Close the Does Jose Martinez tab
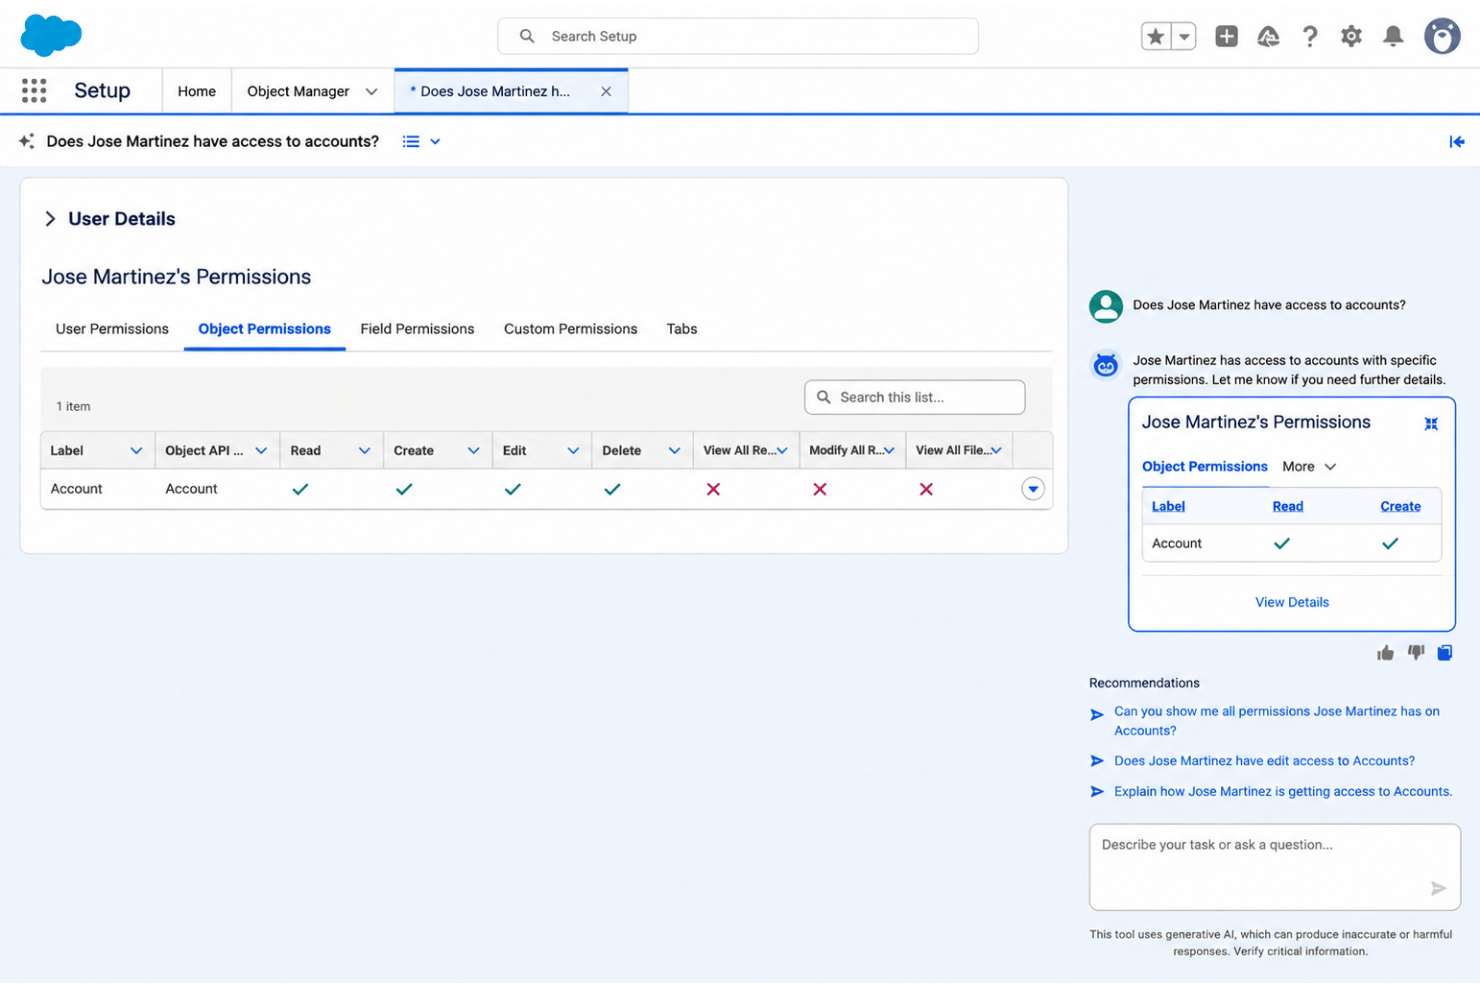This screenshot has height=987, width=1480. pyautogui.click(x=606, y=91)
